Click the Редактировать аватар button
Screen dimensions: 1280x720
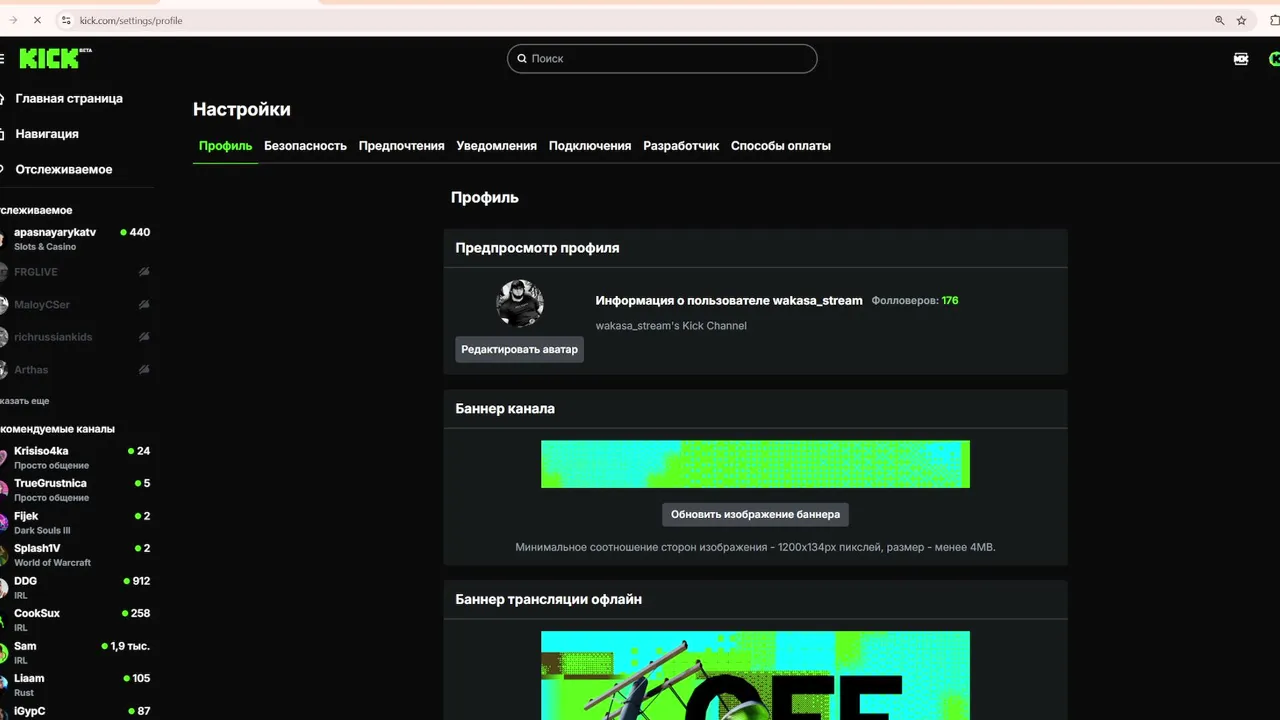[519, 349]
